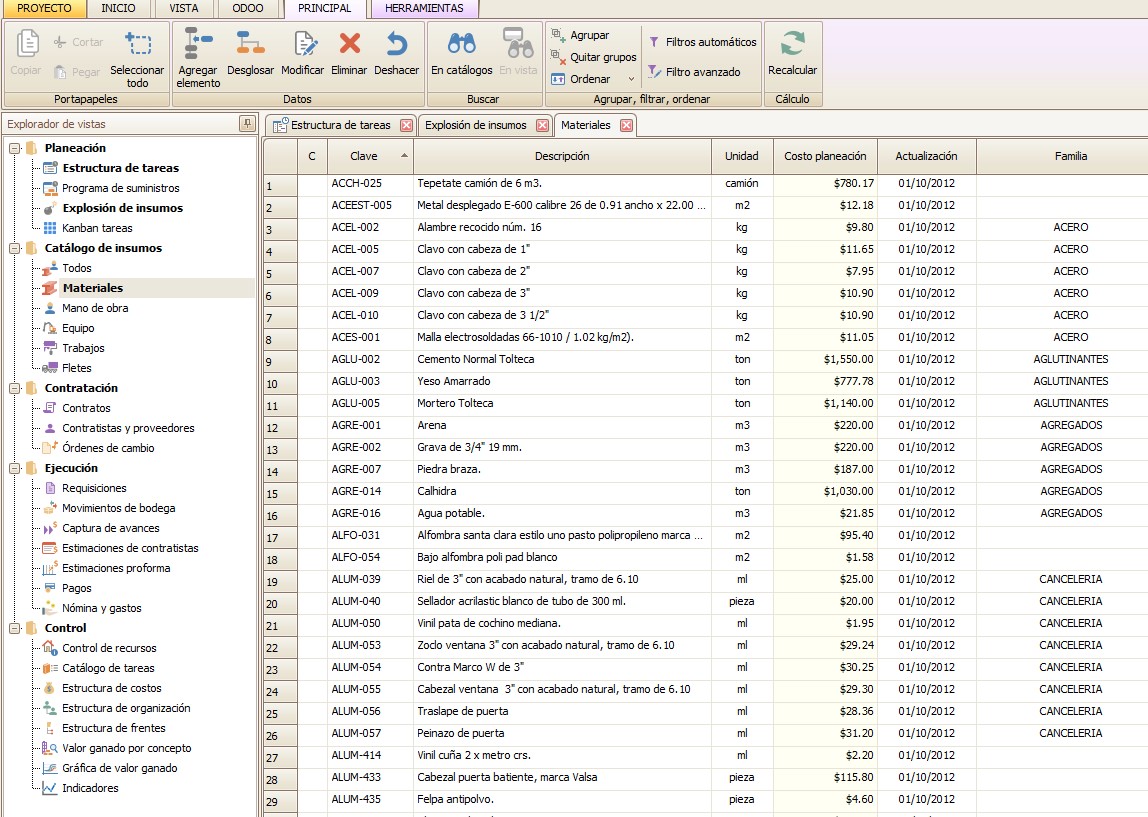Select Mano de obra catalog

(x=95, y=308)
